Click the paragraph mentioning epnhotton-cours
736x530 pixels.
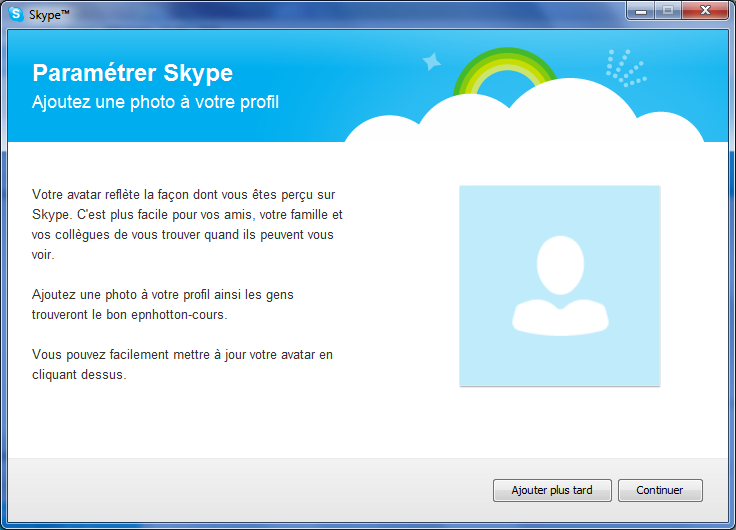162,305
